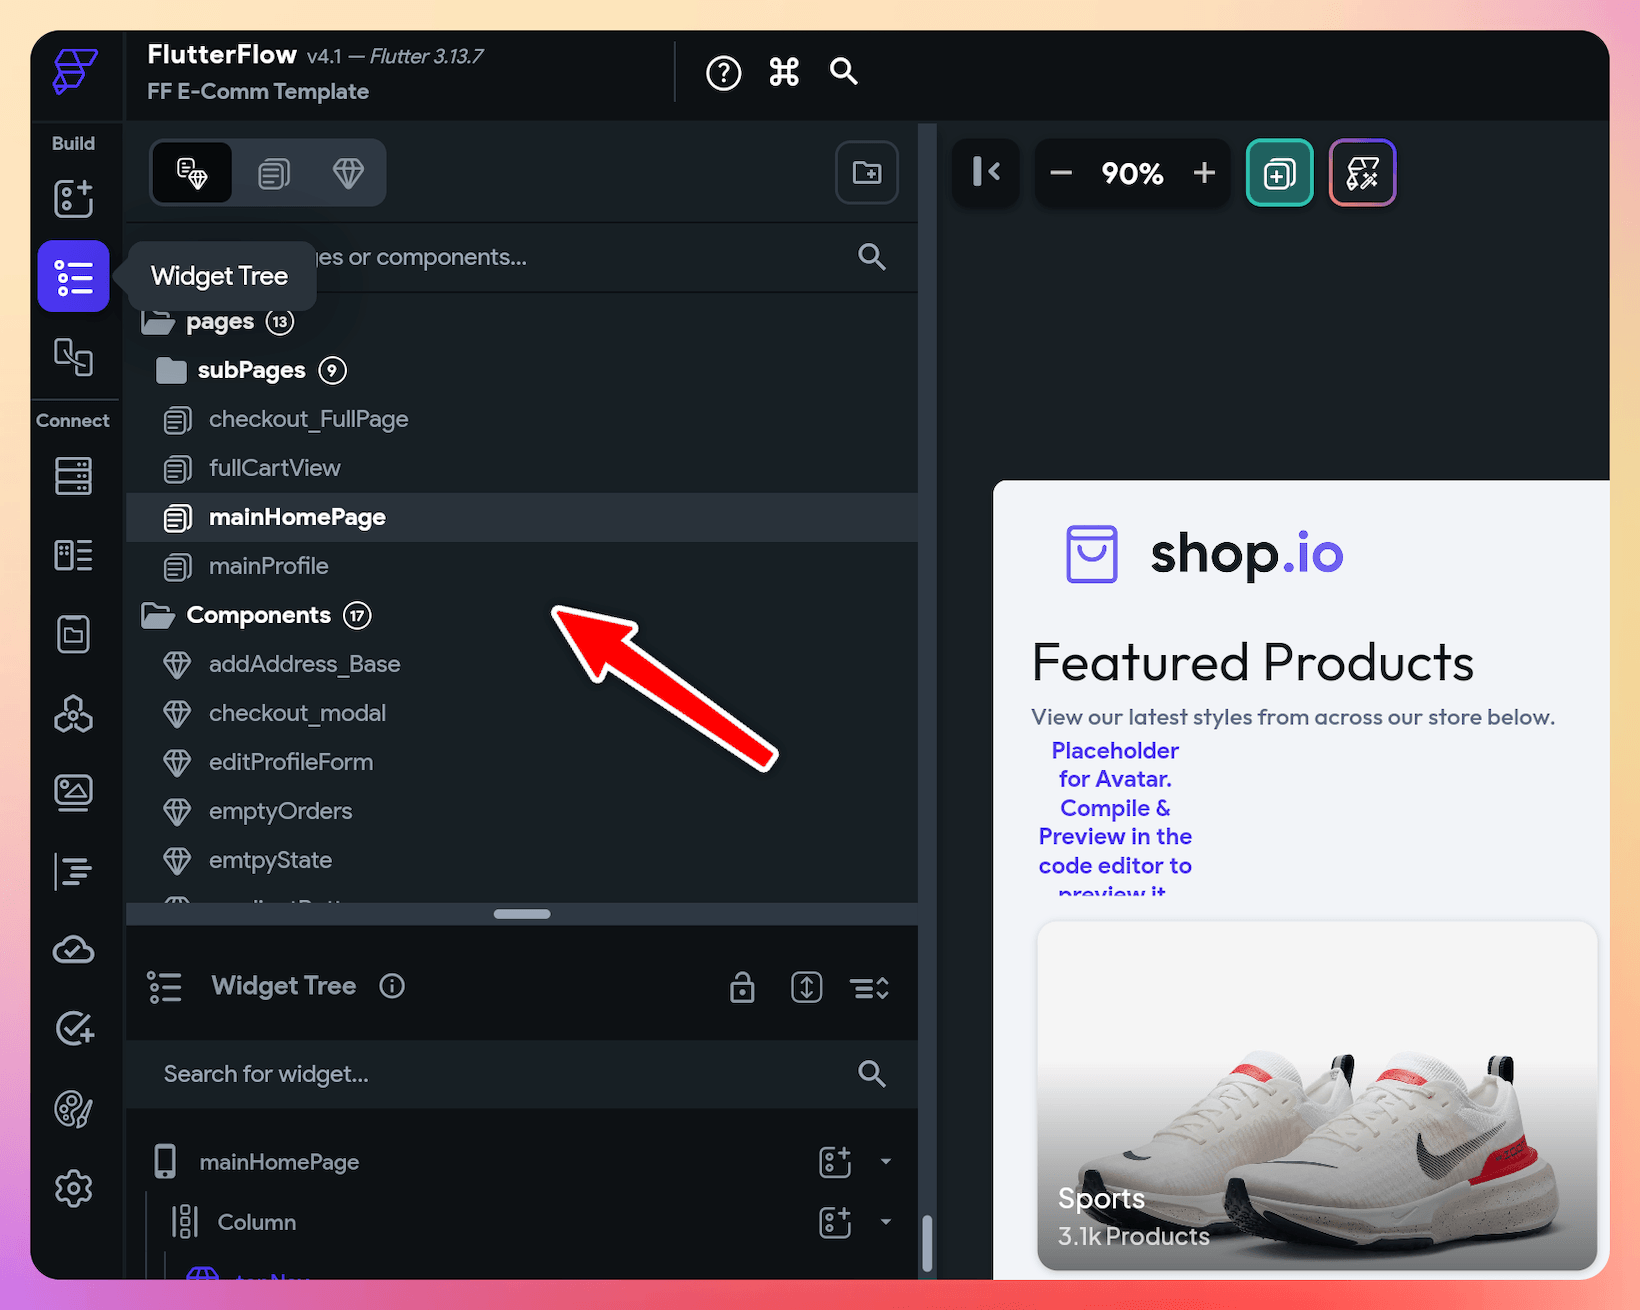Click the collapse panel arrow above the canvas

point(985,172)
